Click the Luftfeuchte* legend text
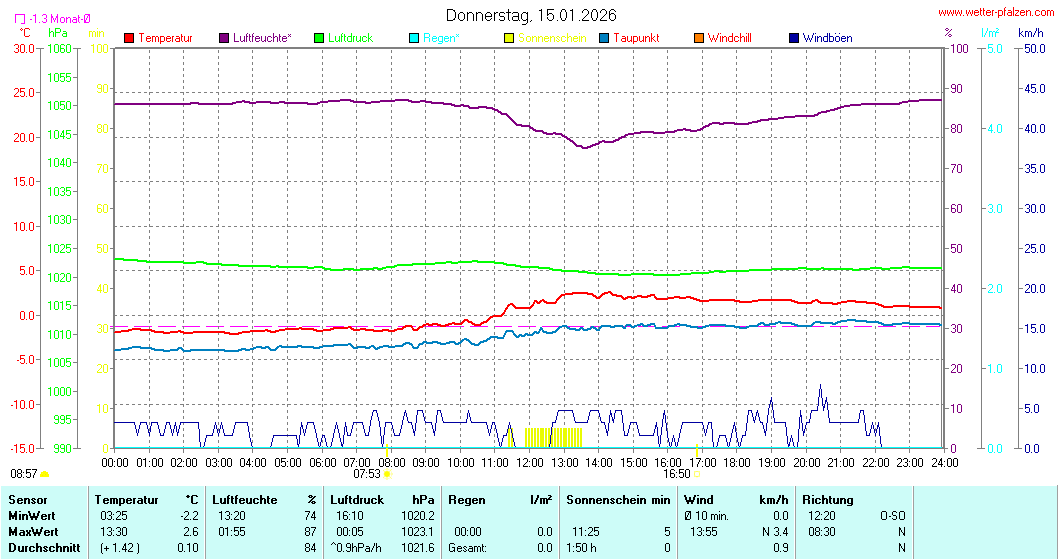The height and width of the screenshot is (559, 1058). tap(262, 38)
